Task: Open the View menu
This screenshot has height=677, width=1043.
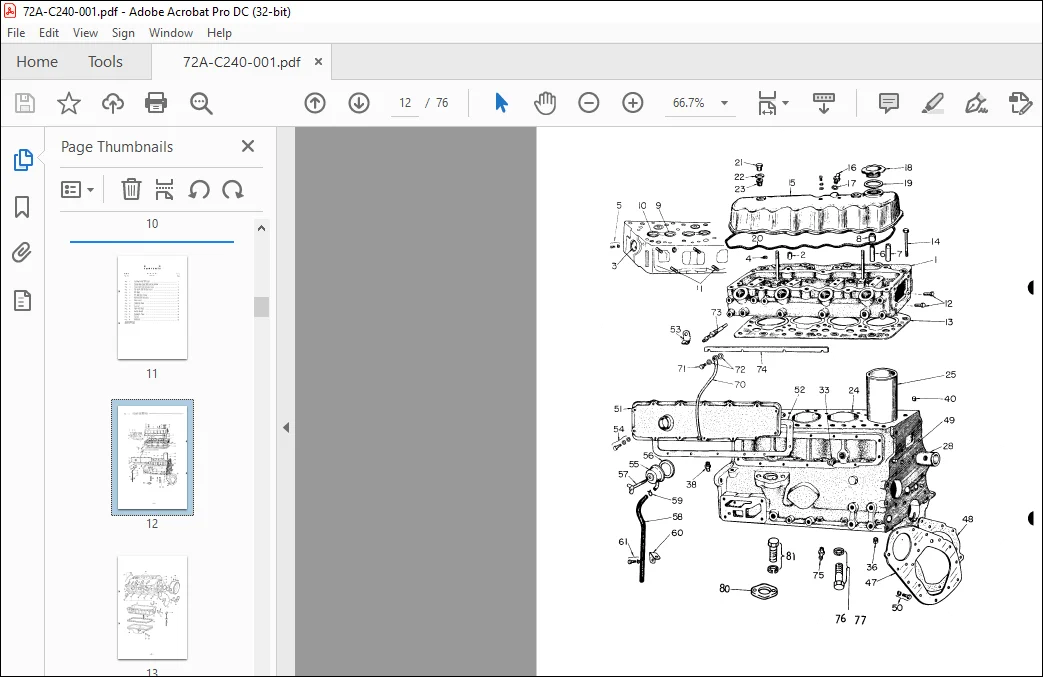Action: click(85, 33)
